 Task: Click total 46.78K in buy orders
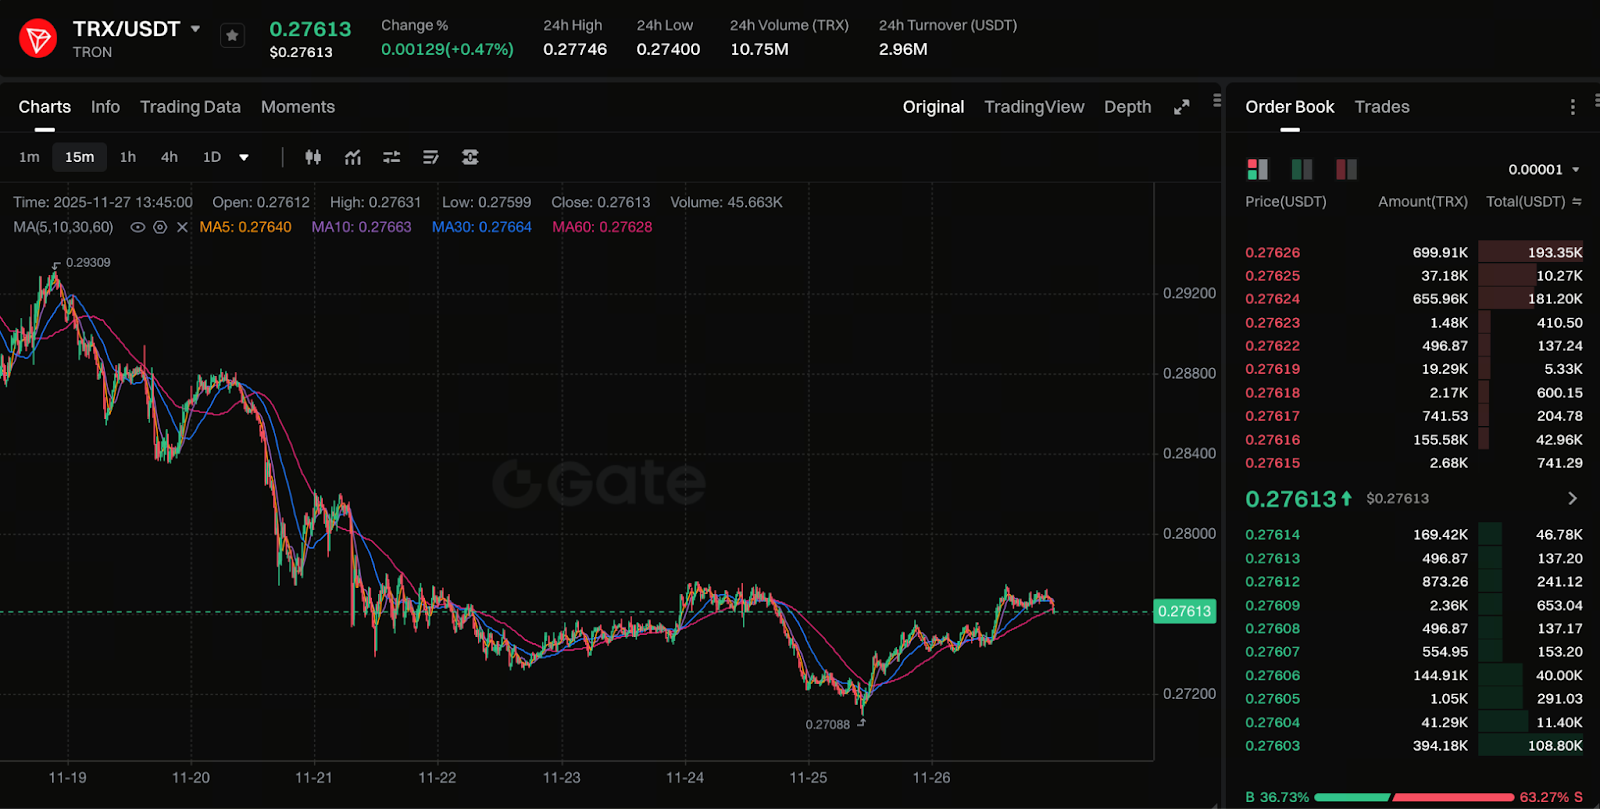1559,535
